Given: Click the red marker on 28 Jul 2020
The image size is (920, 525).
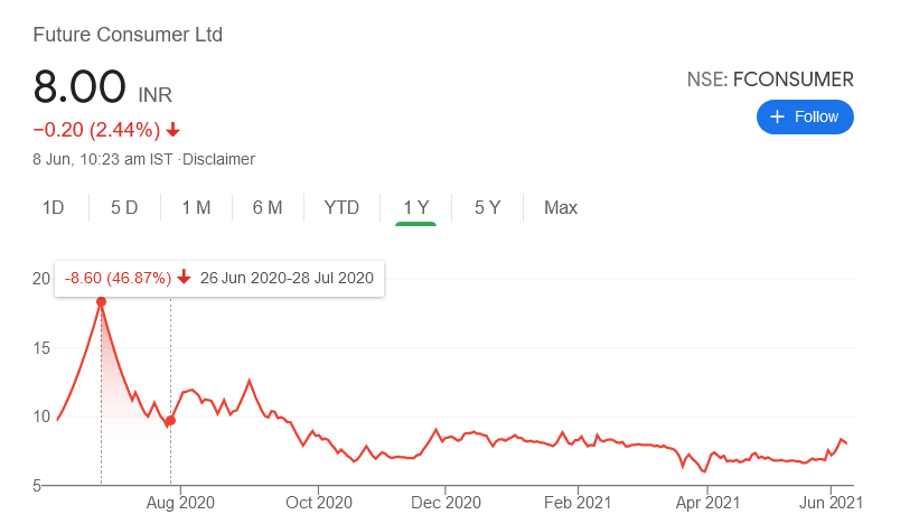Looking at the screenshot, I should pyautogui.click(x=171, y=421).
